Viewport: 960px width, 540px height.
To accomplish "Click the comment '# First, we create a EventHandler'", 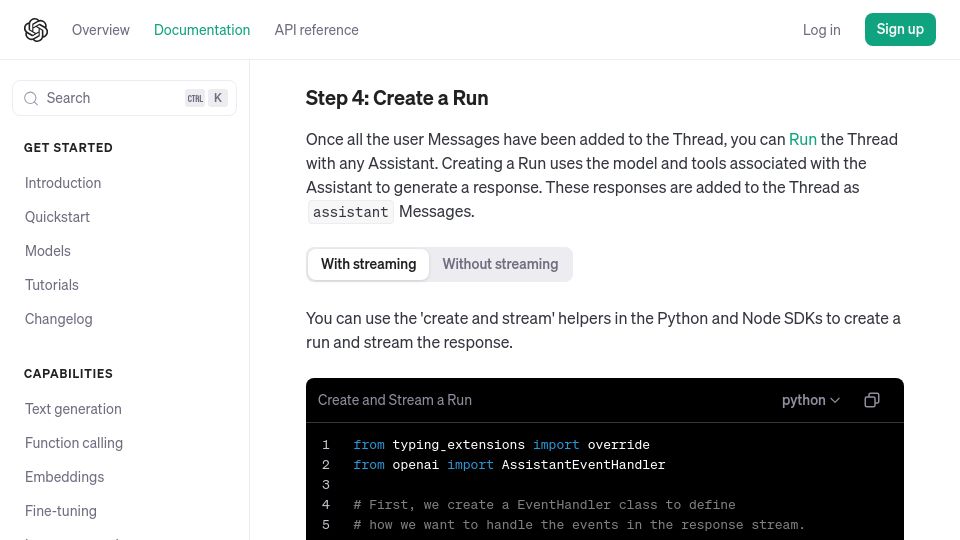I will (x=544, y=504).
